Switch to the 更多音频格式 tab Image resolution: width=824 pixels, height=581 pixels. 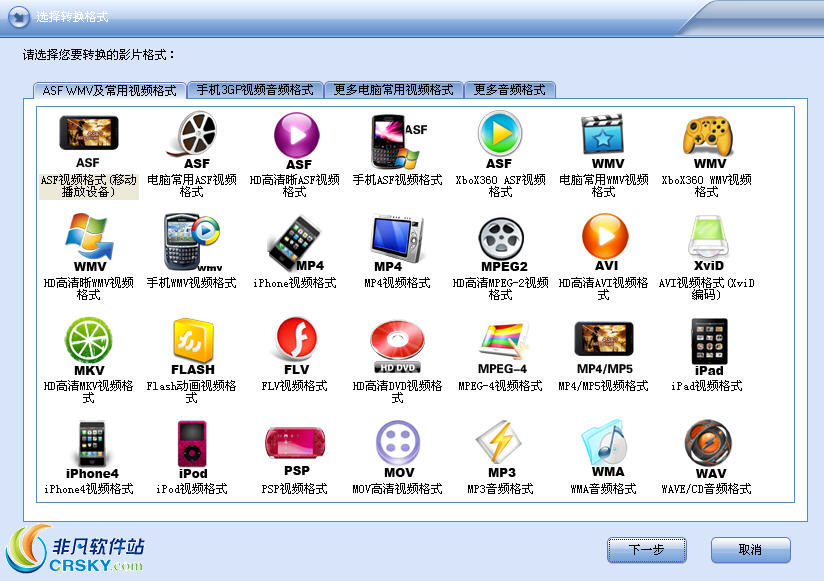tap(510, 90)
